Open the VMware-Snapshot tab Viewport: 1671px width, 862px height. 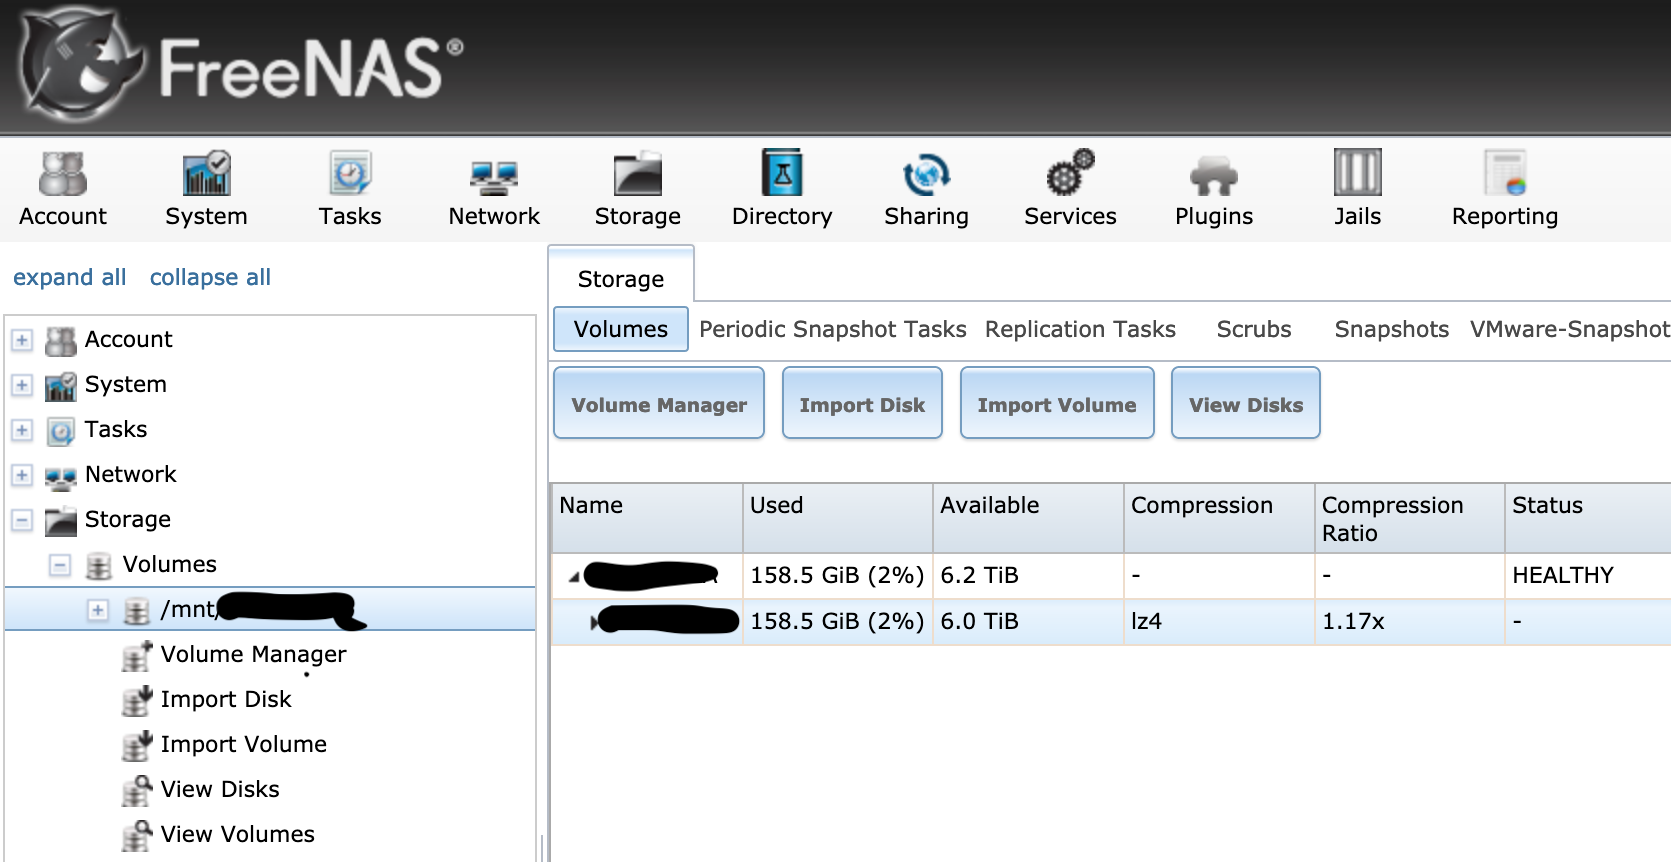pyautogui.click(x=1570, y=329)
